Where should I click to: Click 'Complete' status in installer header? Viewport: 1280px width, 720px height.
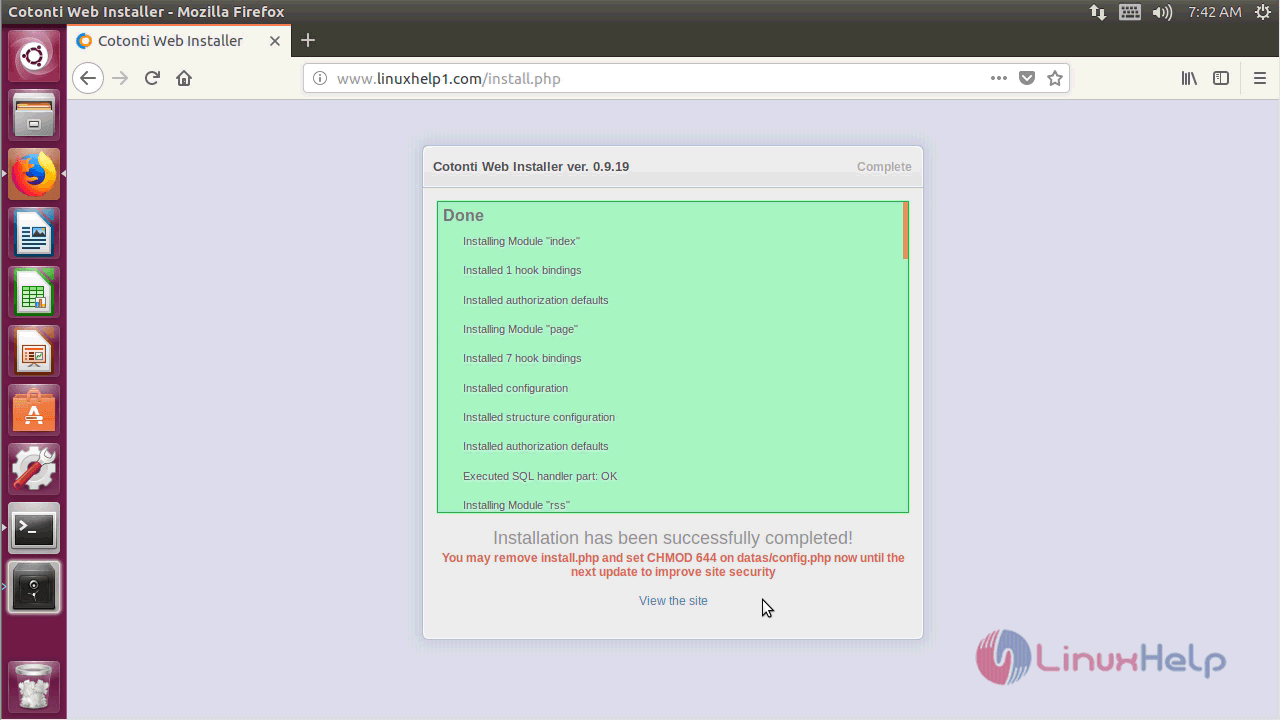coord(884,167)
